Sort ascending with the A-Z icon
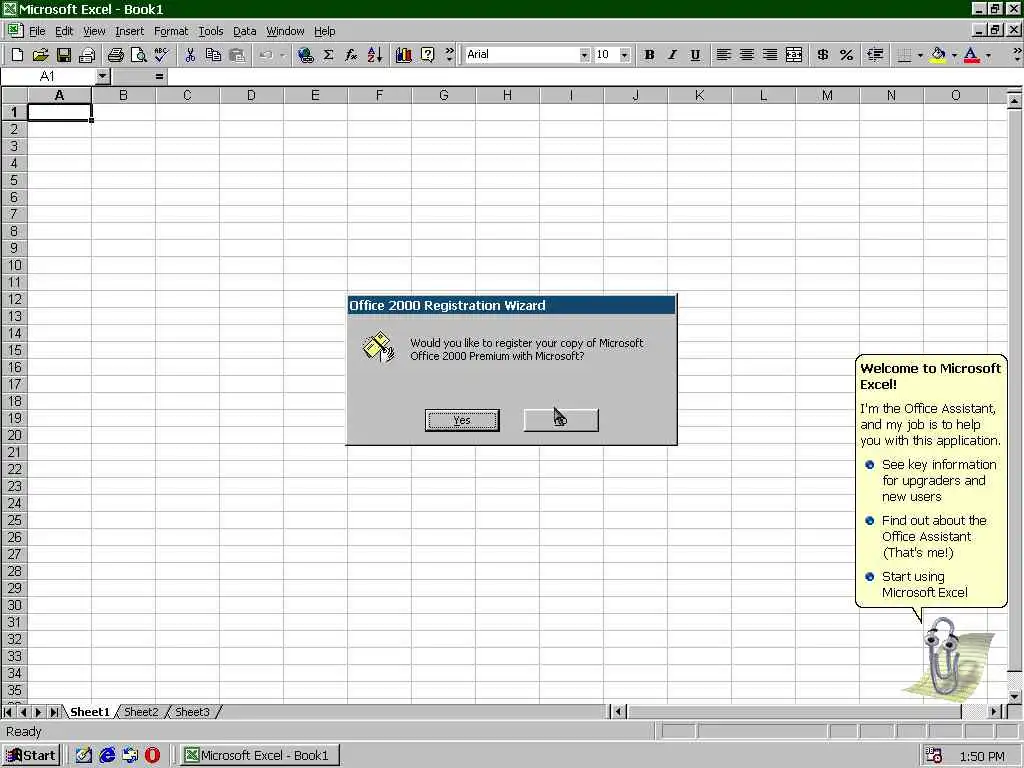The width and height of the screenshot is (1024, 768). coord(375,56)
